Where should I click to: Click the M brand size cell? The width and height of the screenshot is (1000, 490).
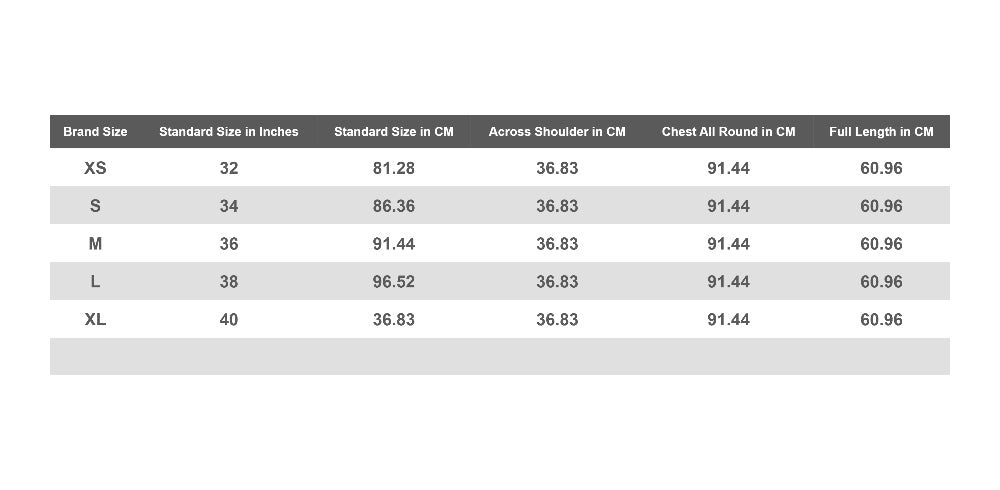click(x=95, y=244)
